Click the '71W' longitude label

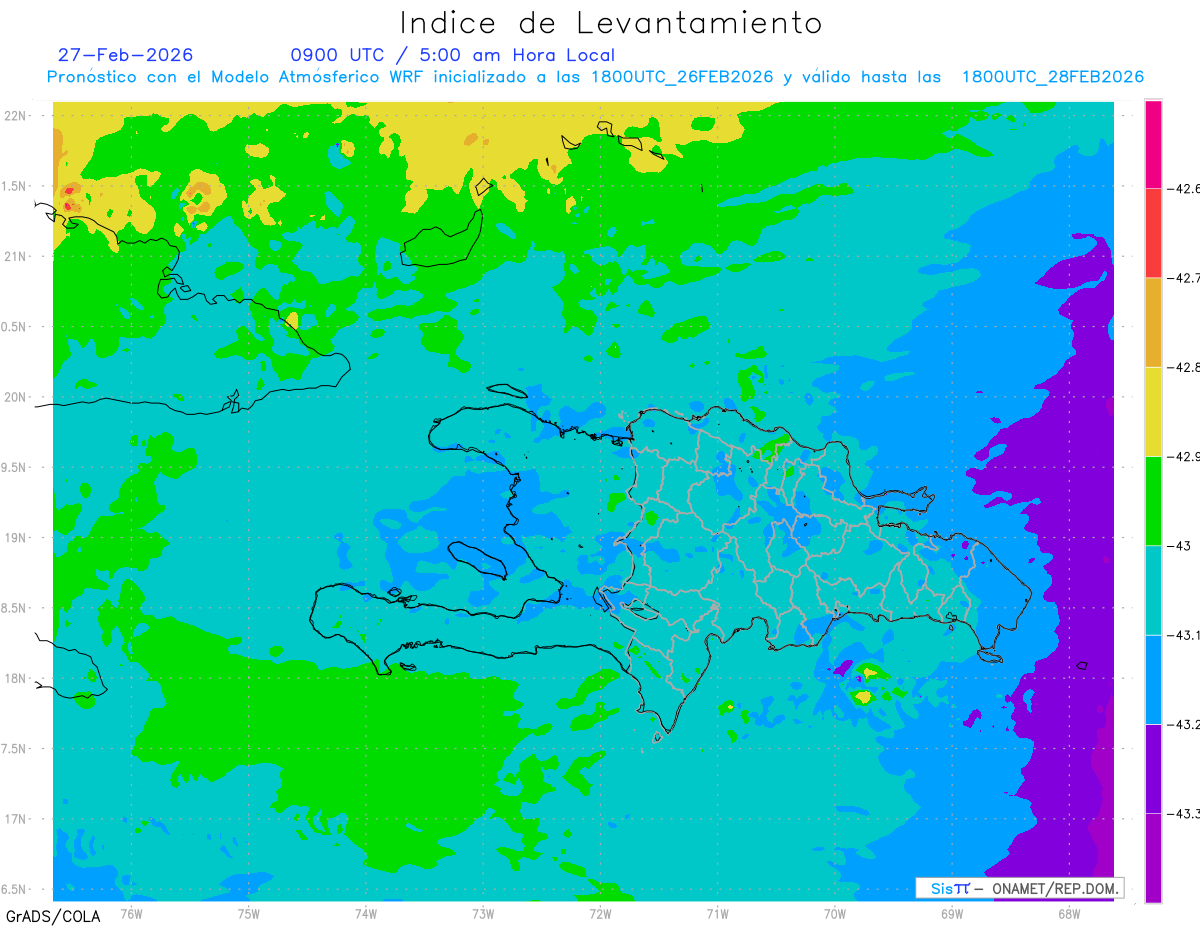717,913
